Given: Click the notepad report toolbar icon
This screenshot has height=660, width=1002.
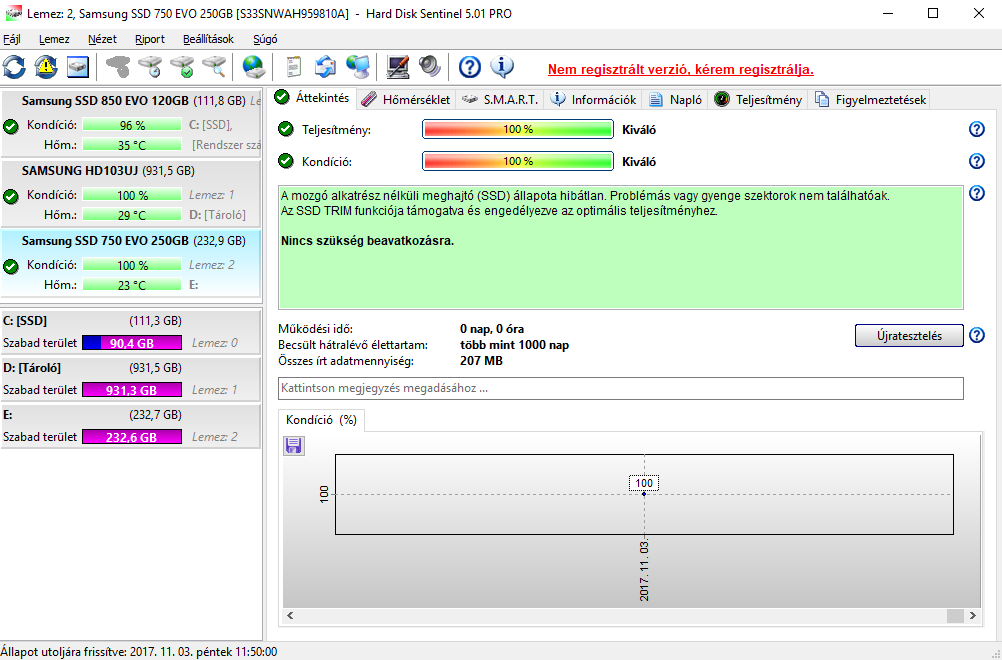Looking at the screenshot, I should [293, 66].
